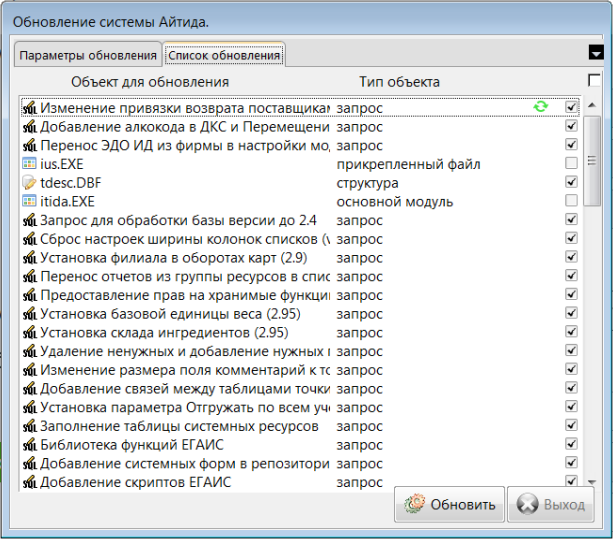613x539 pixels.
Task: Select row 'Запрос для обработки базы версии до 2.4'
Action: [178, 220]
